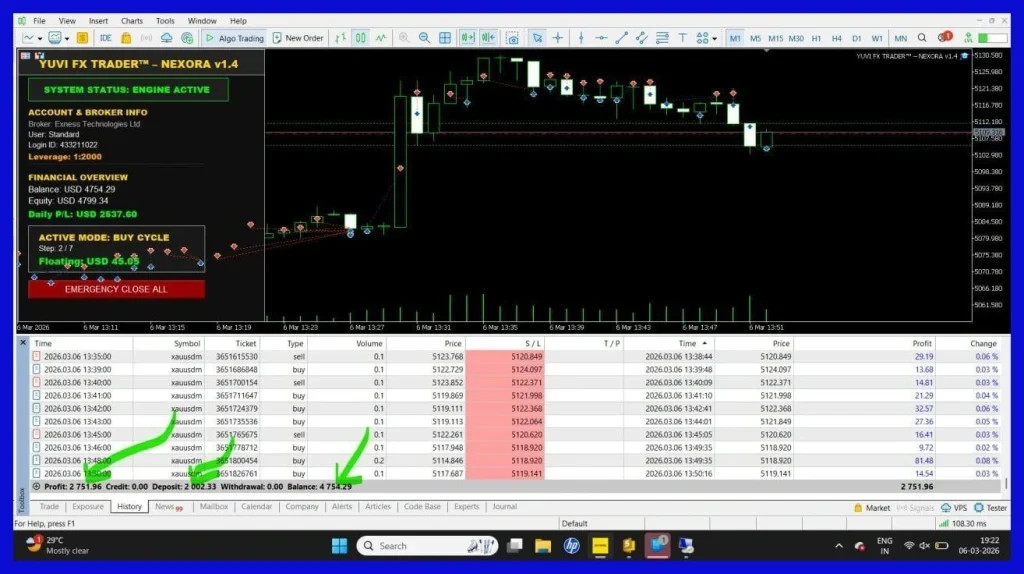Screen dimensions: 1024x574
Task: Toggle Algo Trading on or off
Action: coord(234,38)
